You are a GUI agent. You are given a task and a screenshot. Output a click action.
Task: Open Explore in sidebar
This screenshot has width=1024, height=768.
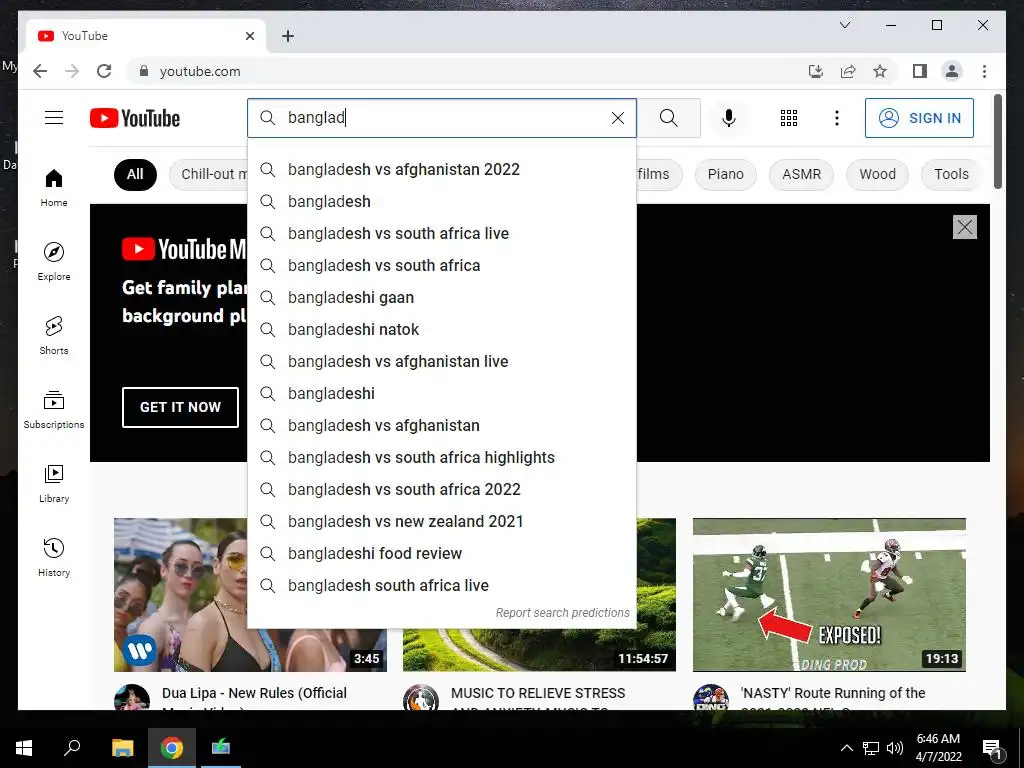coord(54,261)
